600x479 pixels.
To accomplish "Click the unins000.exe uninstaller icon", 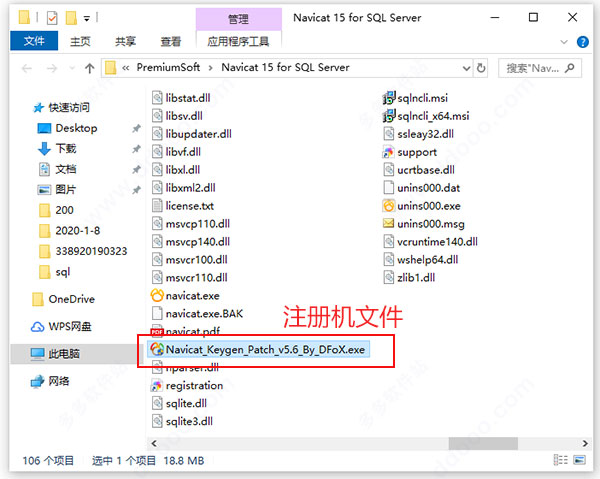I will point(388,206).
